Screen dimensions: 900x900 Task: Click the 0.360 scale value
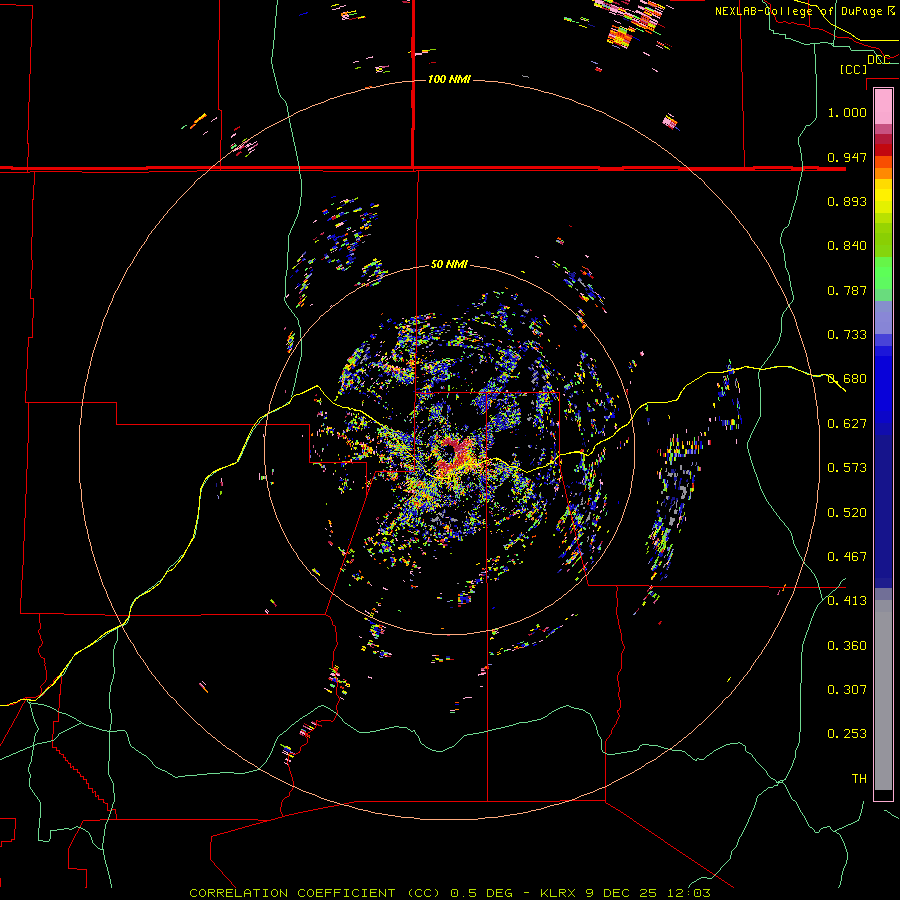click(847, 646)
